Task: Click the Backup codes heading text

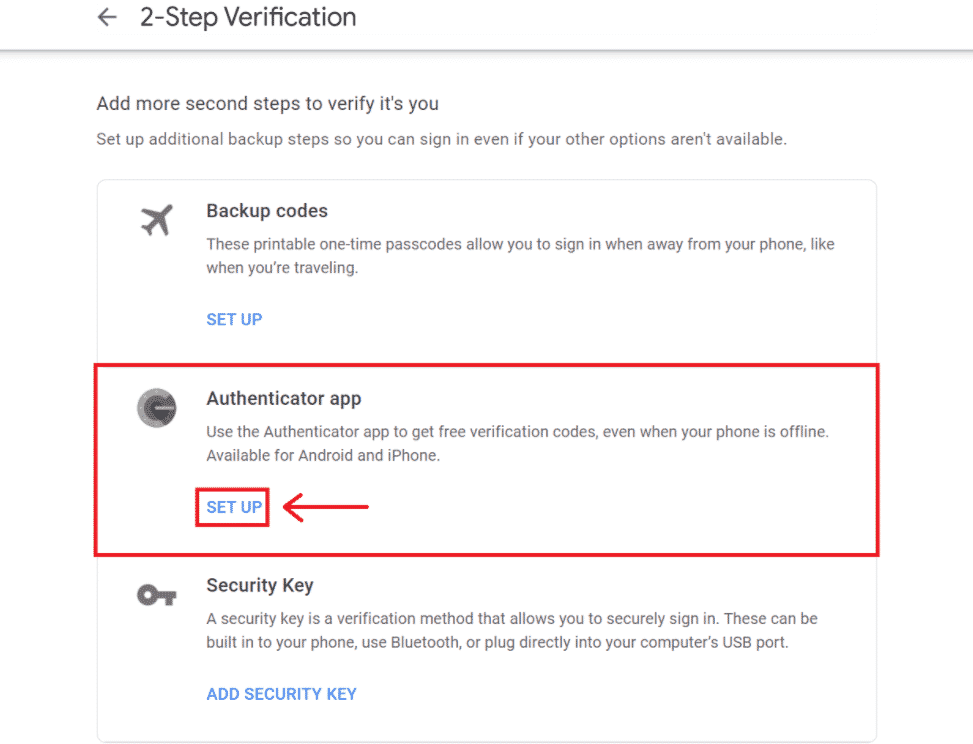Action: [x=266, y=211]
